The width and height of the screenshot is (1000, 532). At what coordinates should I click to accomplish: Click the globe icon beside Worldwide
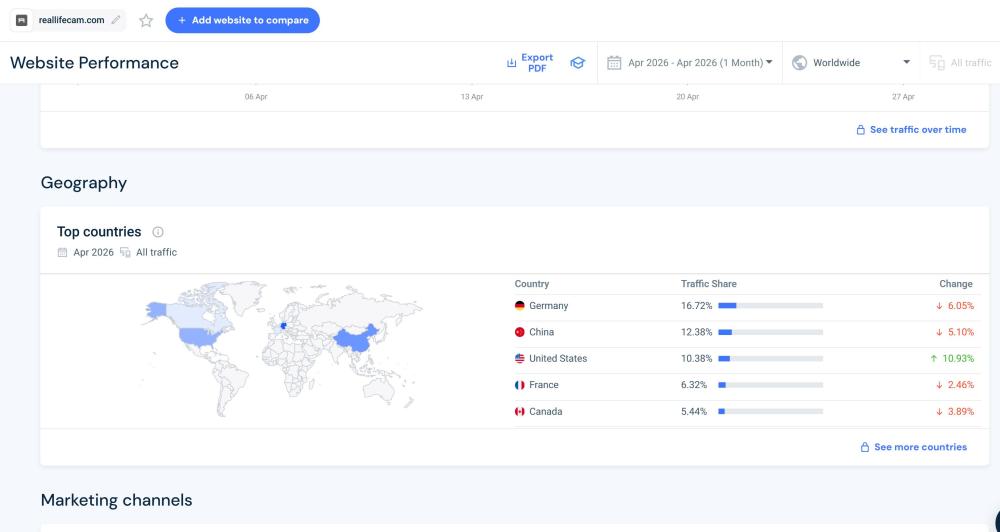point(799,63)
